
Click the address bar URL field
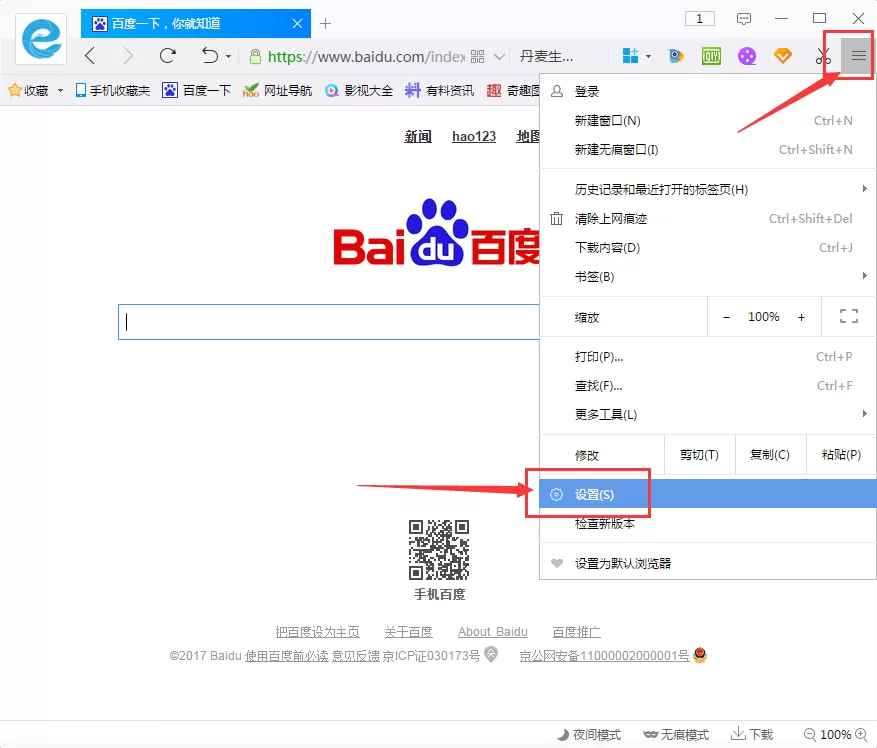coord(366,57)
